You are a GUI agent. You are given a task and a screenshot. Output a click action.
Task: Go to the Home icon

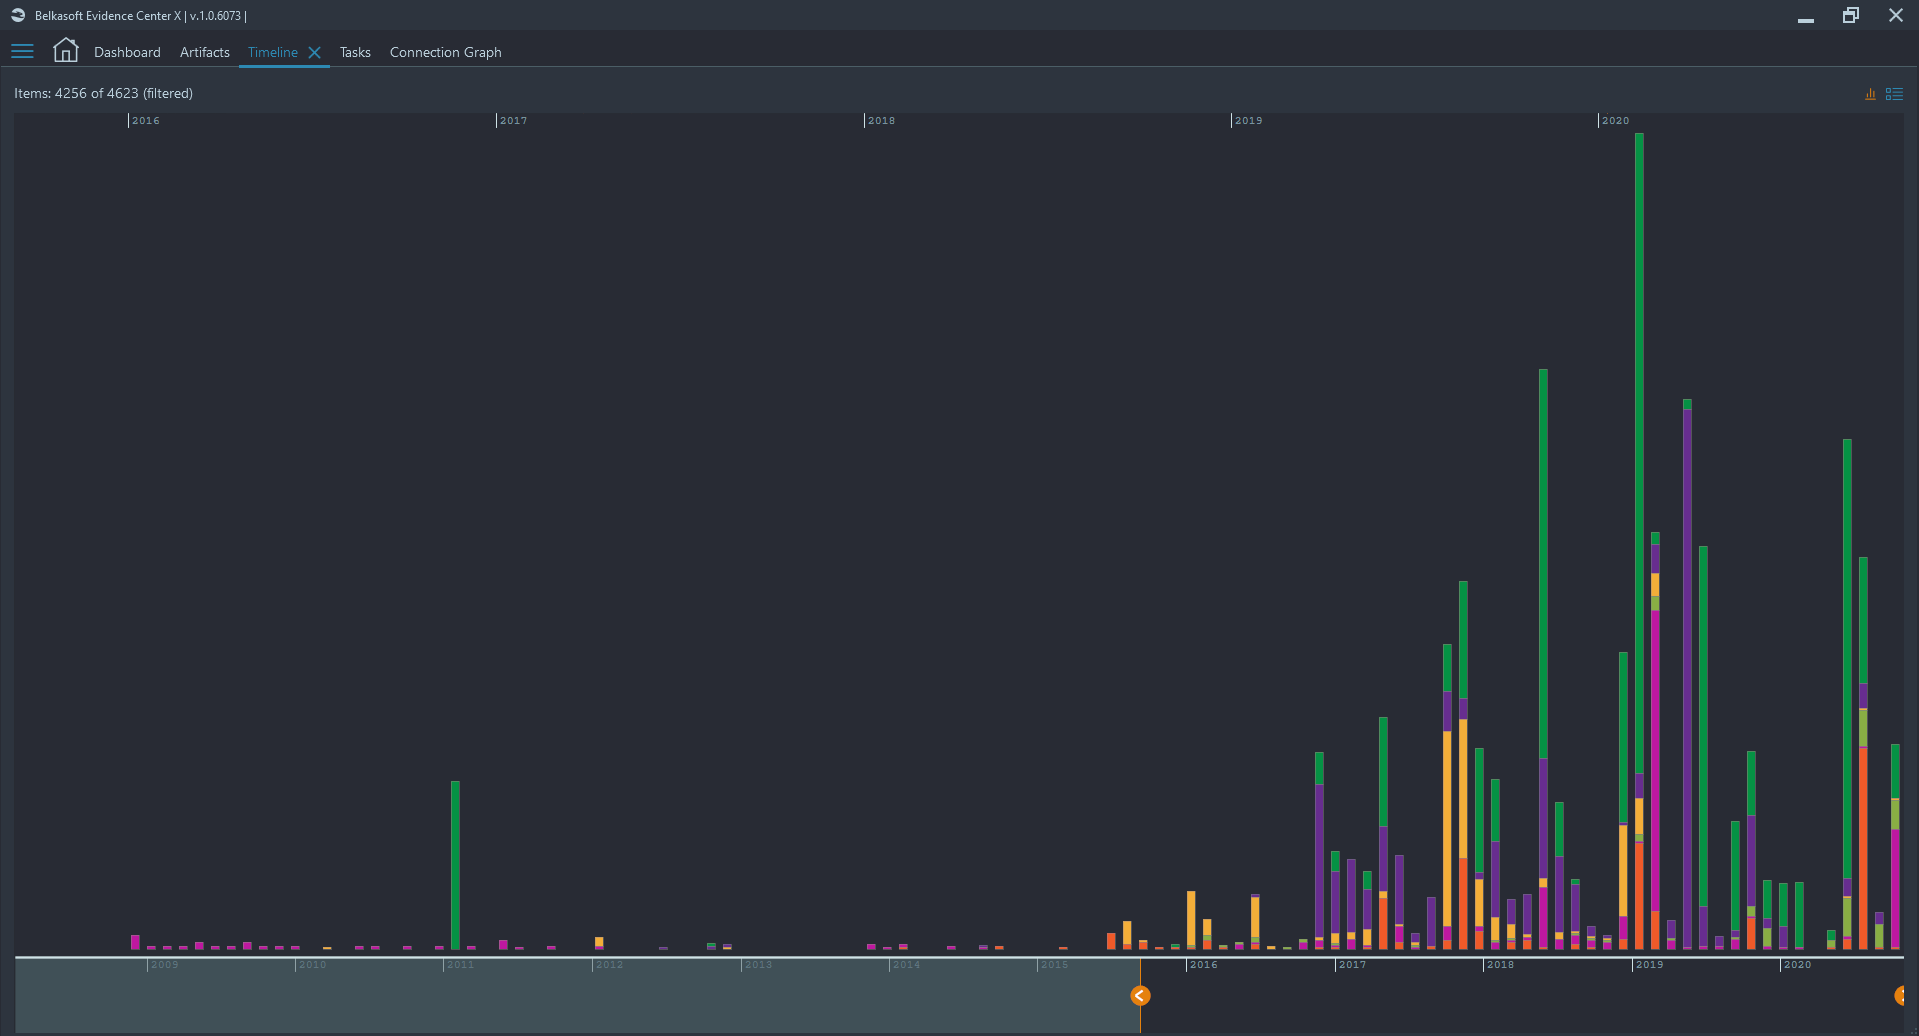point(66,51)
